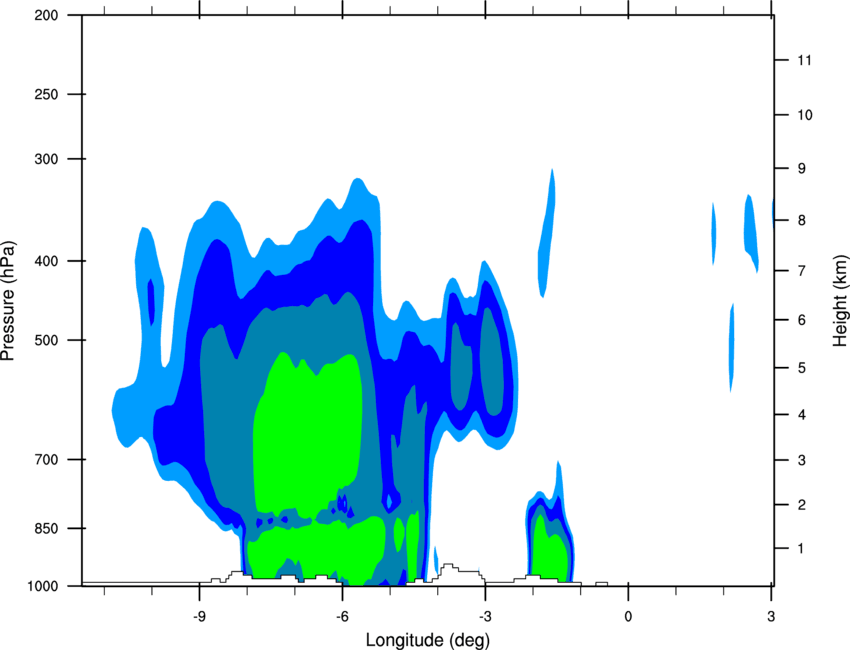Click the -3 longitude tick label
This screenshot has width=850, height=650.
point(485,617)
